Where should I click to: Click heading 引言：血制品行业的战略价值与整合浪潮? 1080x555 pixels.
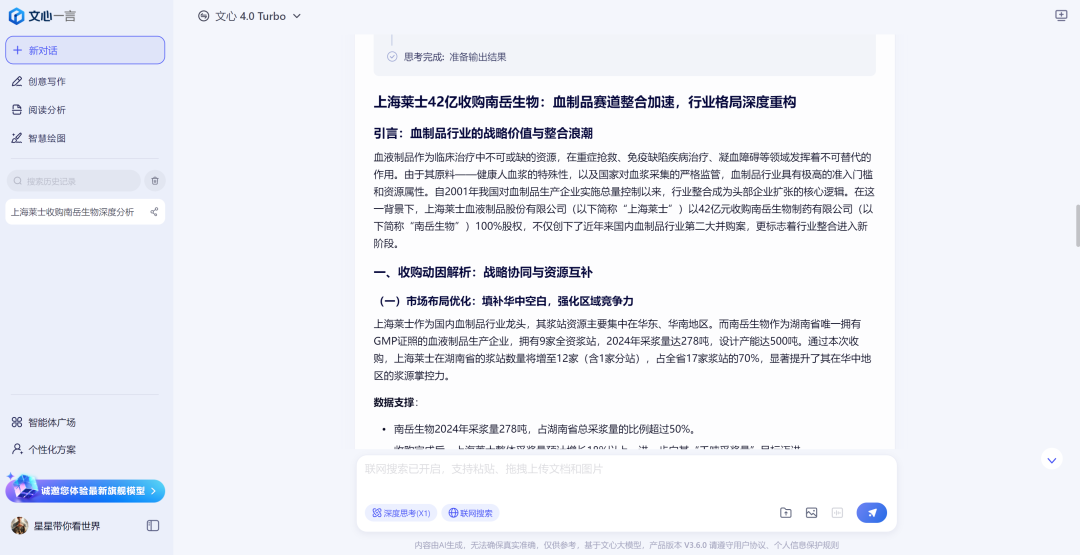483,133
